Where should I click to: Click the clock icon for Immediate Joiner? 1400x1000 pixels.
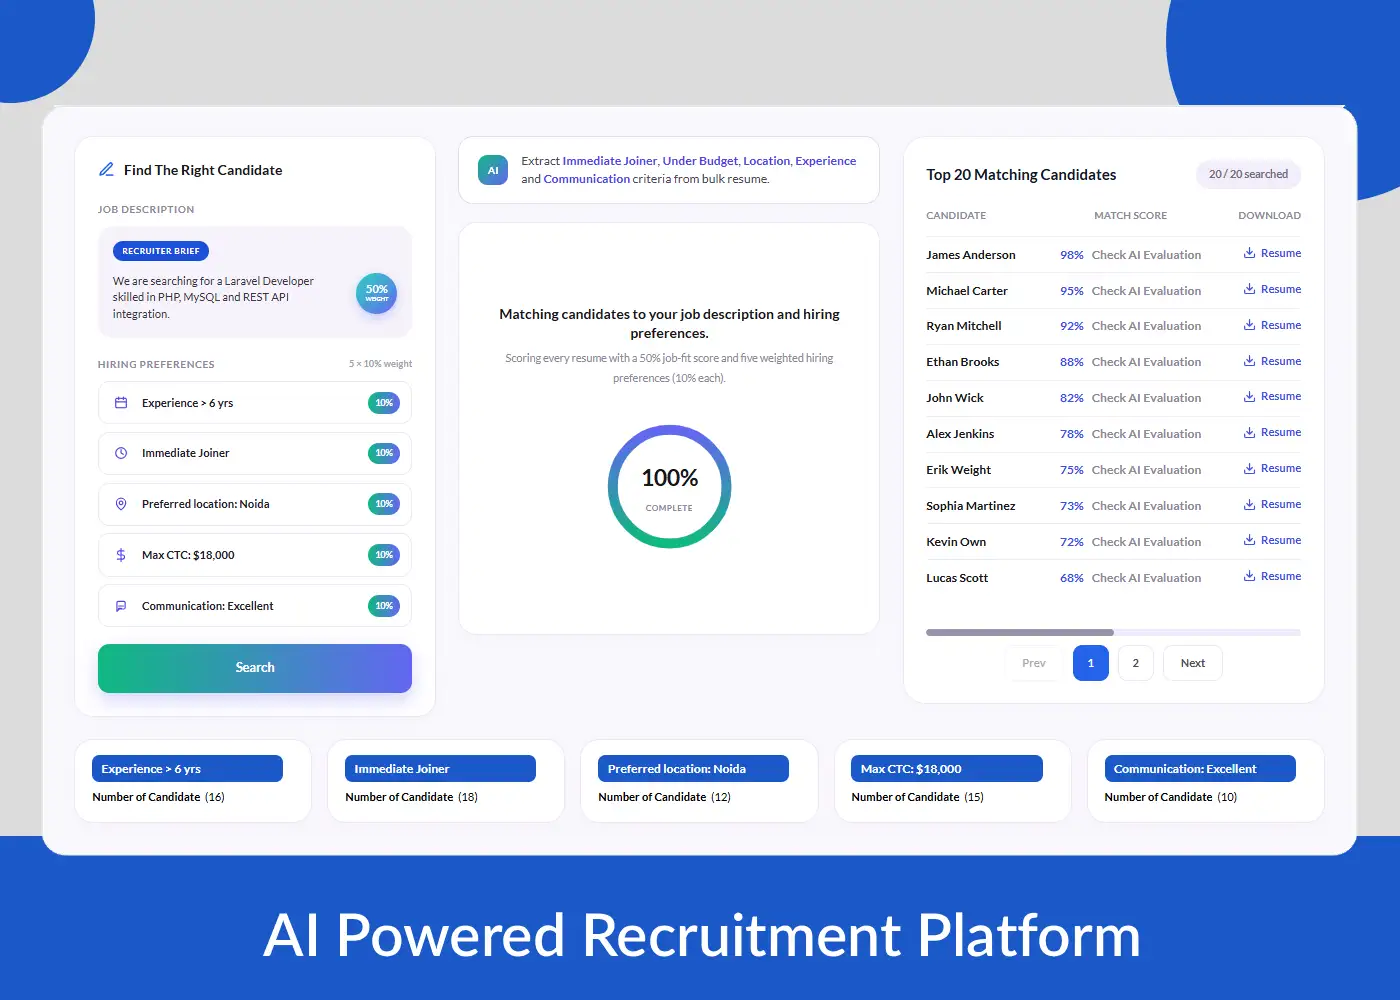(121, 453)
